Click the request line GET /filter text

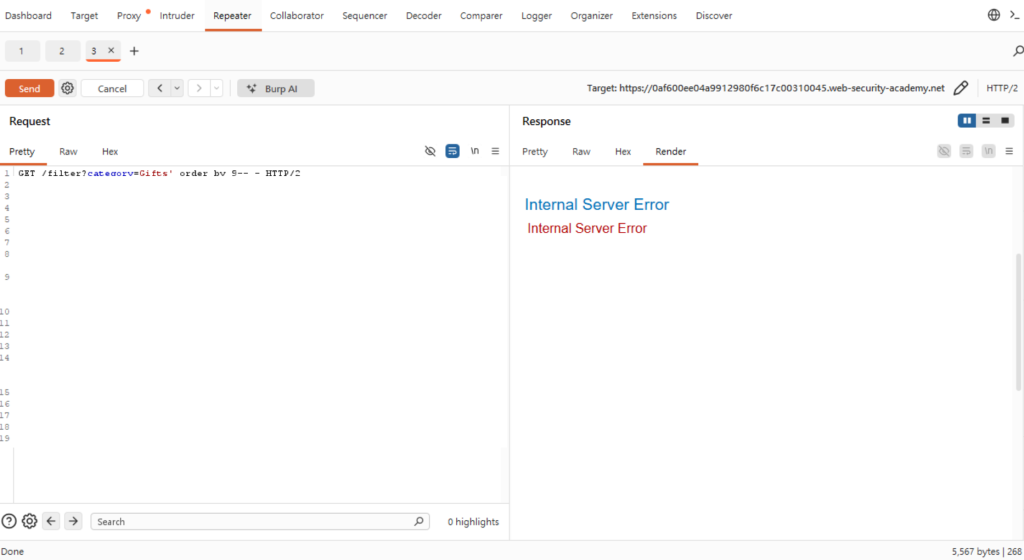[159, 173]
